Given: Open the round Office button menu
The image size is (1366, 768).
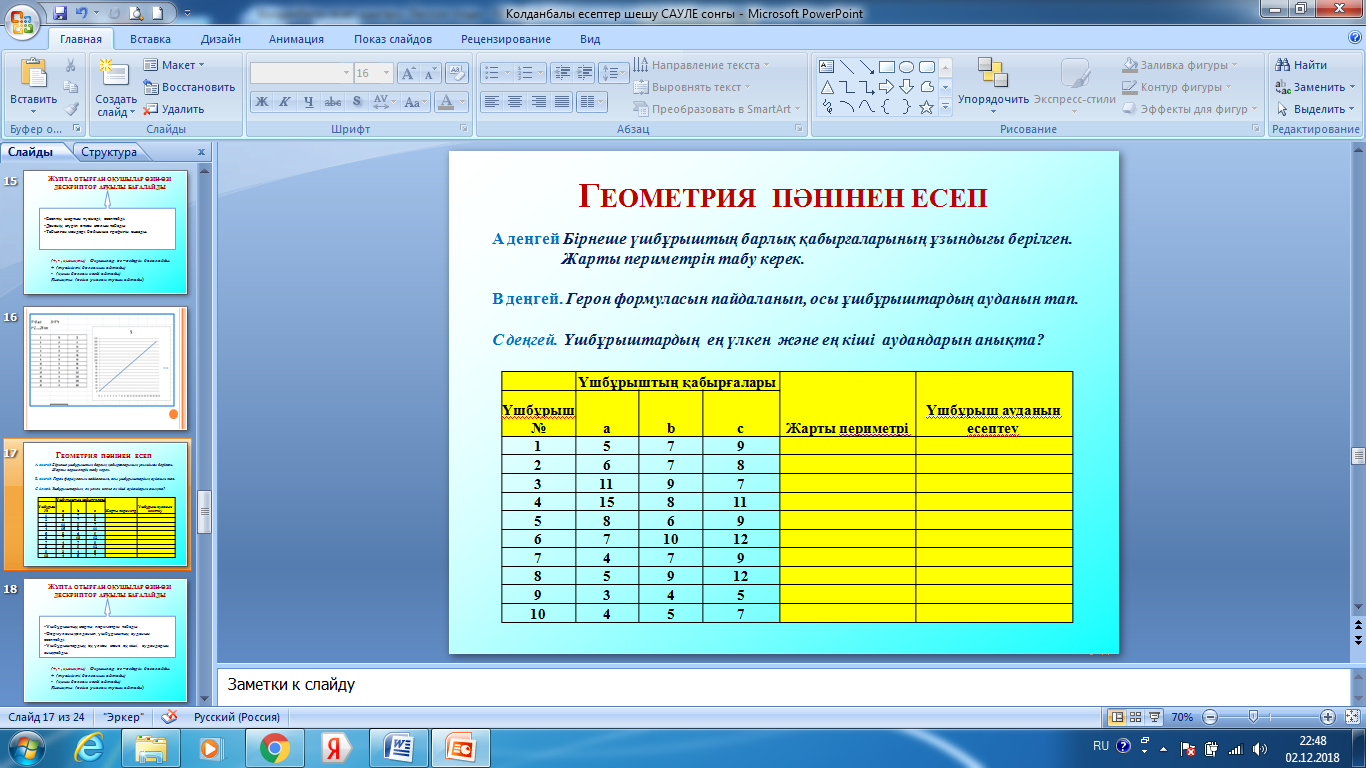Looking at the screenshot, I should (x=22, y=20).
